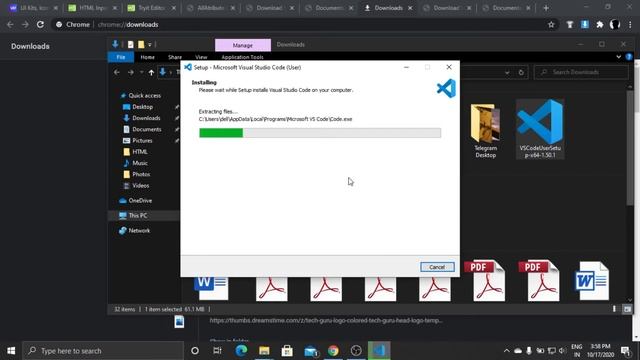Click the Manage contextual tab in Explorer

coord(243,45)
